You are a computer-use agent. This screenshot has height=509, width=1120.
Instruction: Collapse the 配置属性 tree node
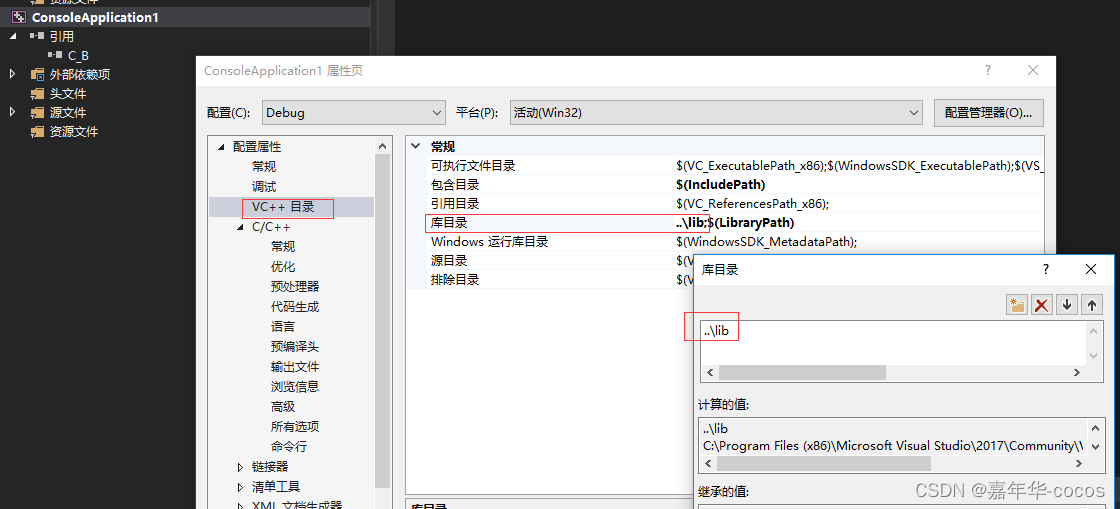point(221,147)
